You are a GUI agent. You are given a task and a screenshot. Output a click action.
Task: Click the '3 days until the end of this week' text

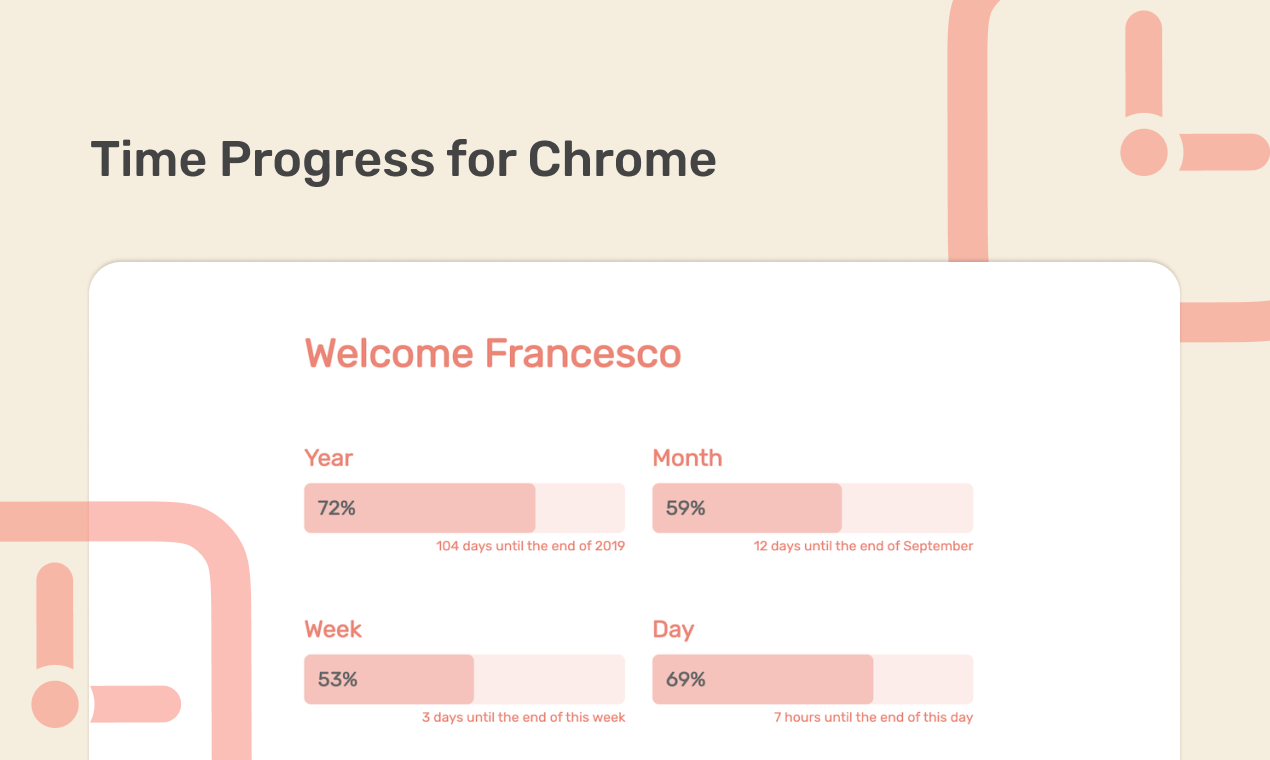point(522,717)
